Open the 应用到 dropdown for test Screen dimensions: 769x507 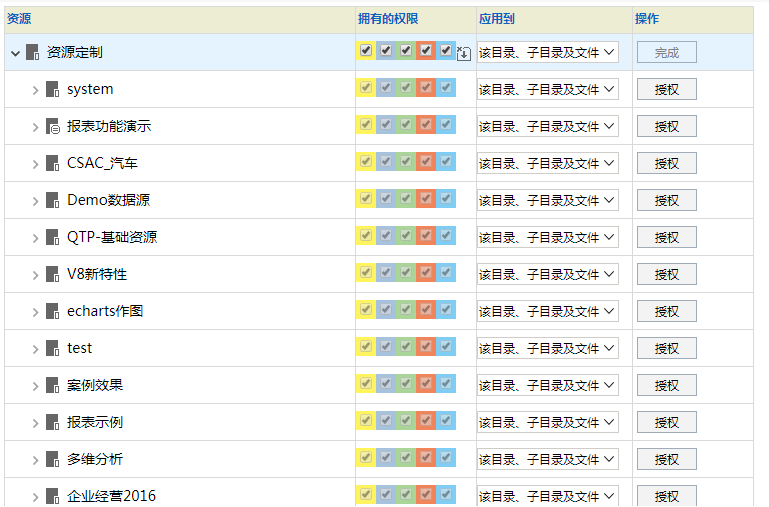point(547,348)
